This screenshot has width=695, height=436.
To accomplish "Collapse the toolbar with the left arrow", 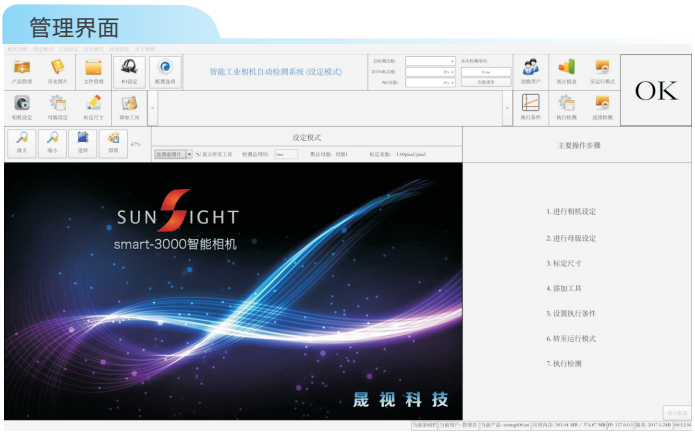I will pos(152,107).
